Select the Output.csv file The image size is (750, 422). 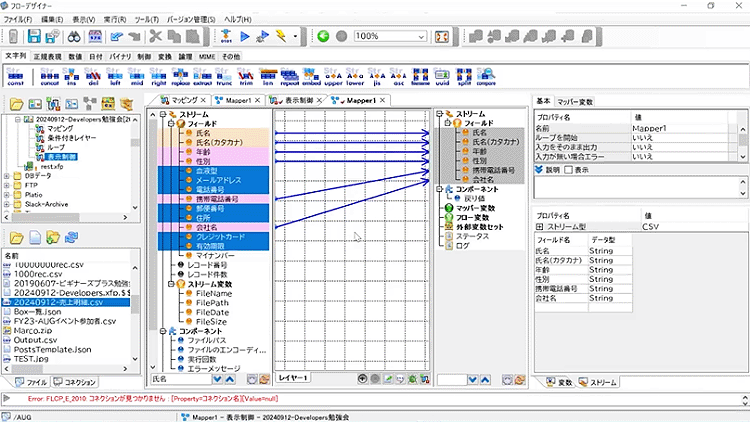tap(35, 340)
